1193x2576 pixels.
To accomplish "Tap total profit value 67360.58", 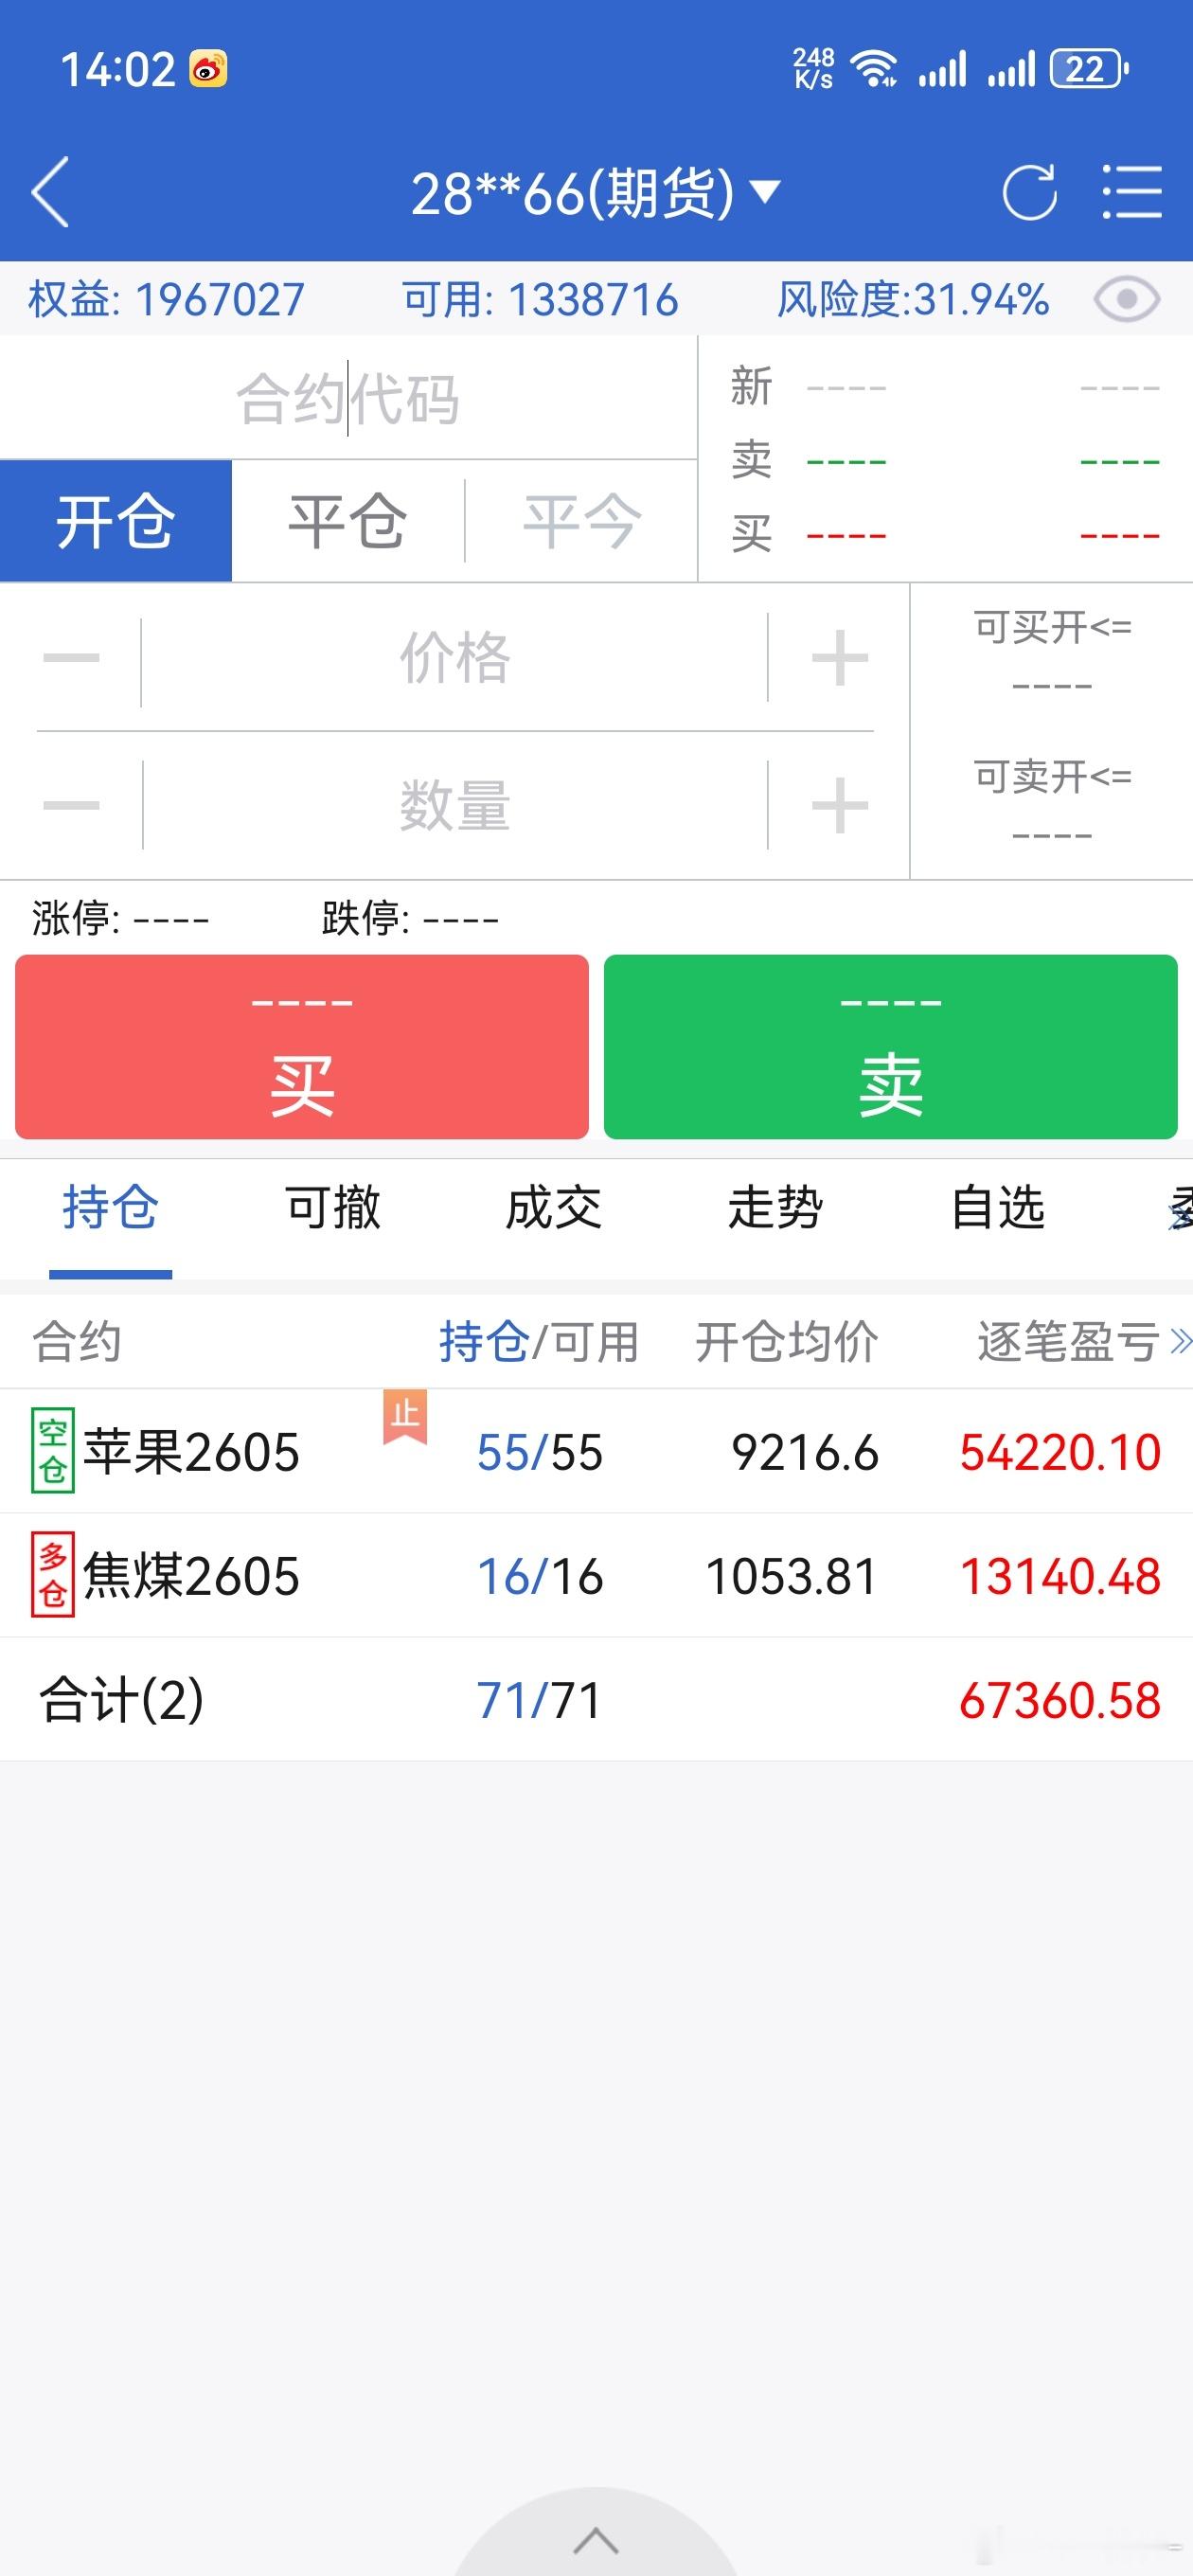I will pos(1060,1700).
